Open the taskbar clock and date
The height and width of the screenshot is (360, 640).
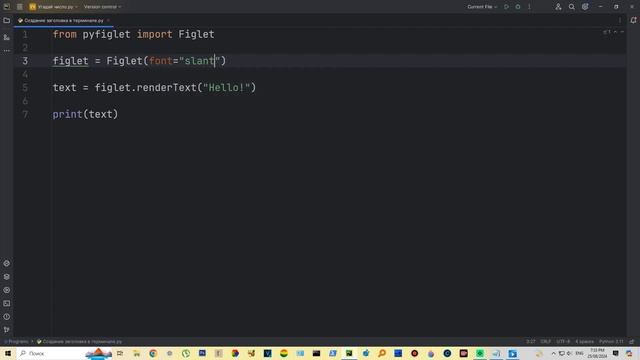pyautogui.click(x=598, y=353)
